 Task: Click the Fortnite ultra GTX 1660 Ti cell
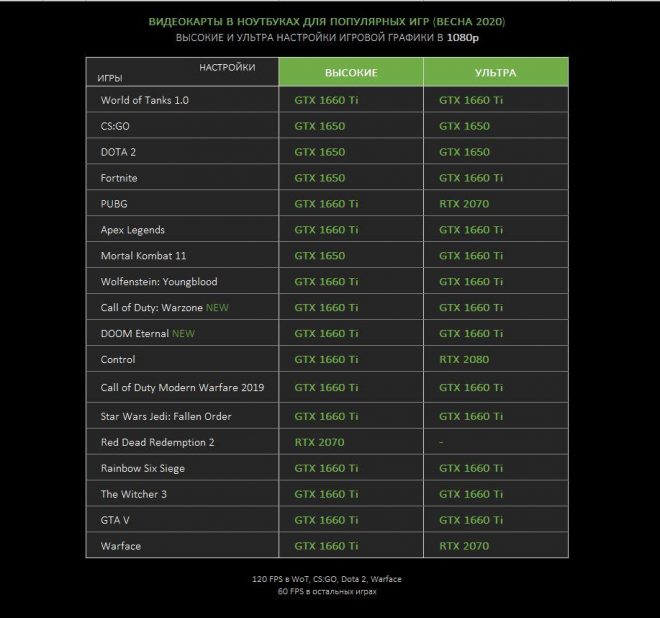496,178
